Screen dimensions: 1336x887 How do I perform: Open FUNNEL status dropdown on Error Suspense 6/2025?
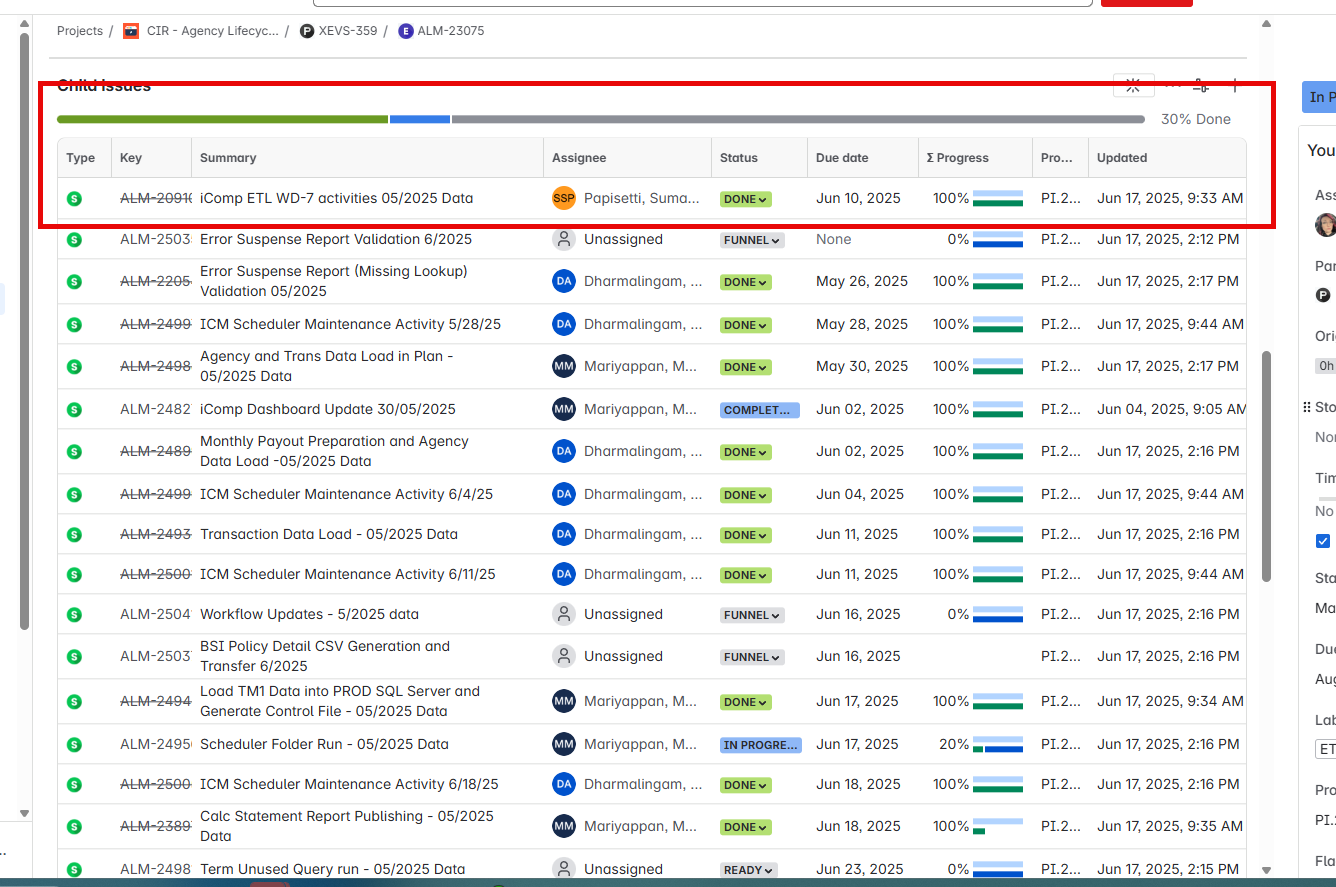pyautogui.click(x=752, y=240)
